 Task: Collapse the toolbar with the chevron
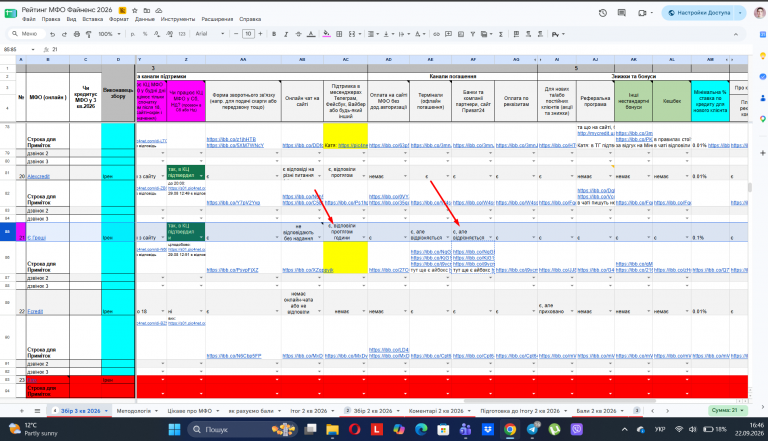click(735, 34)
